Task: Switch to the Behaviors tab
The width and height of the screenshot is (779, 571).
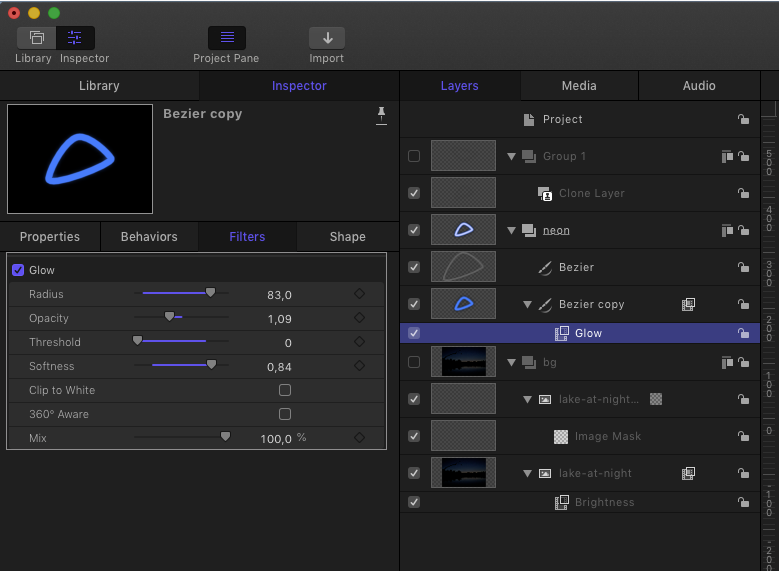Action: 149,237
